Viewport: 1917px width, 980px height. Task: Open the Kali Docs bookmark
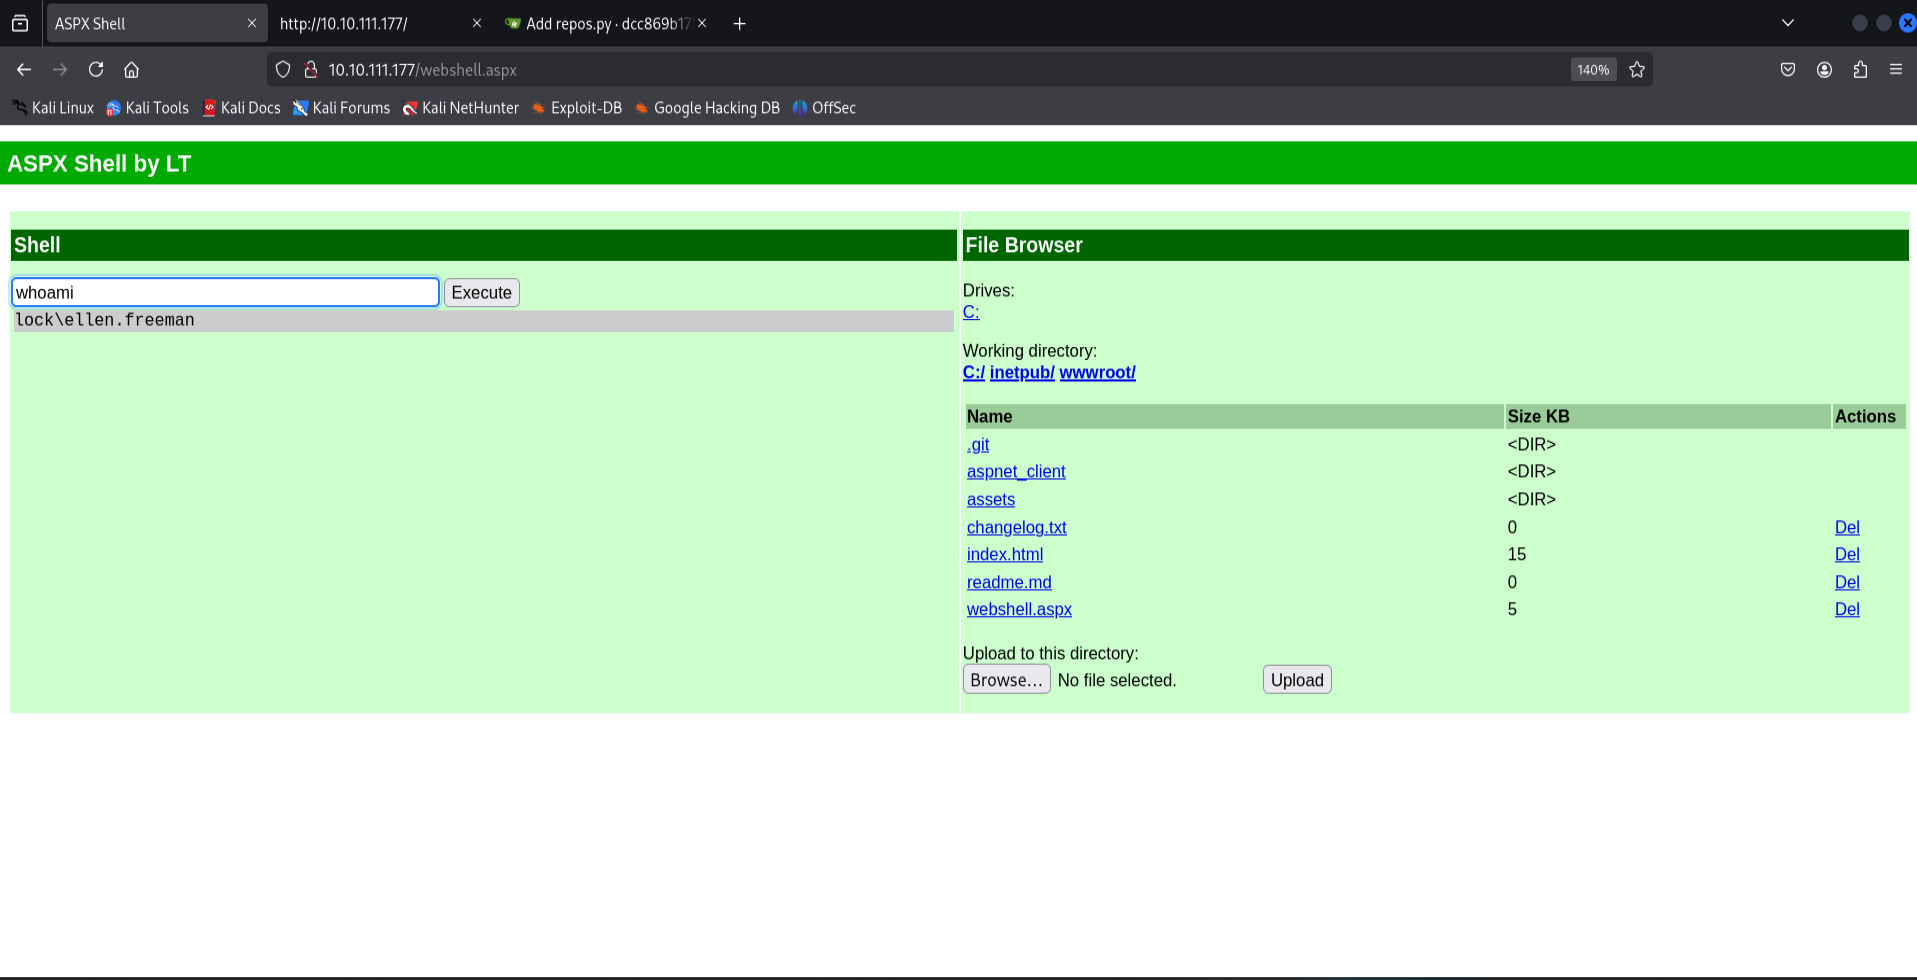point(242,108)
